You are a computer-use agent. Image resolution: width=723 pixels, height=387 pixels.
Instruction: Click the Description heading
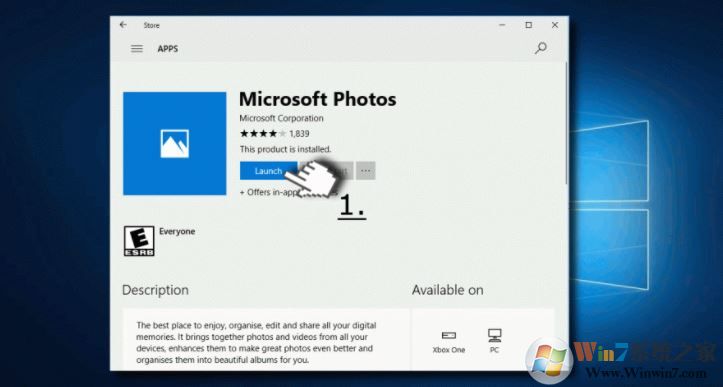(x=155, y=290)
